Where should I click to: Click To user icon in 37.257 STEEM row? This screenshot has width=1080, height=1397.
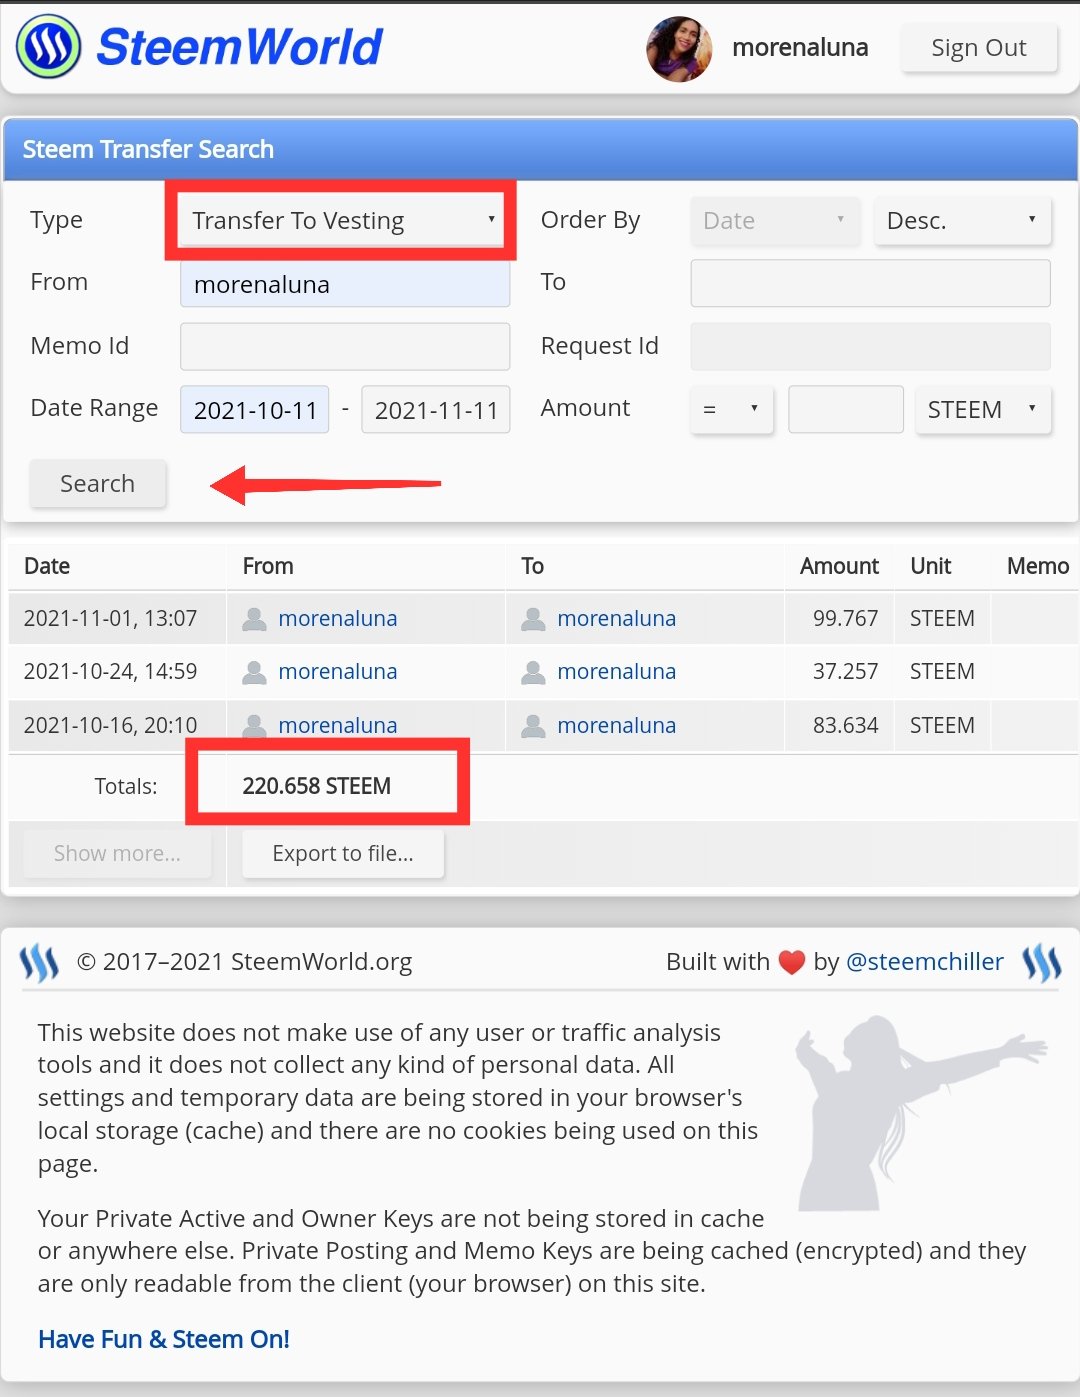point(533,672)
